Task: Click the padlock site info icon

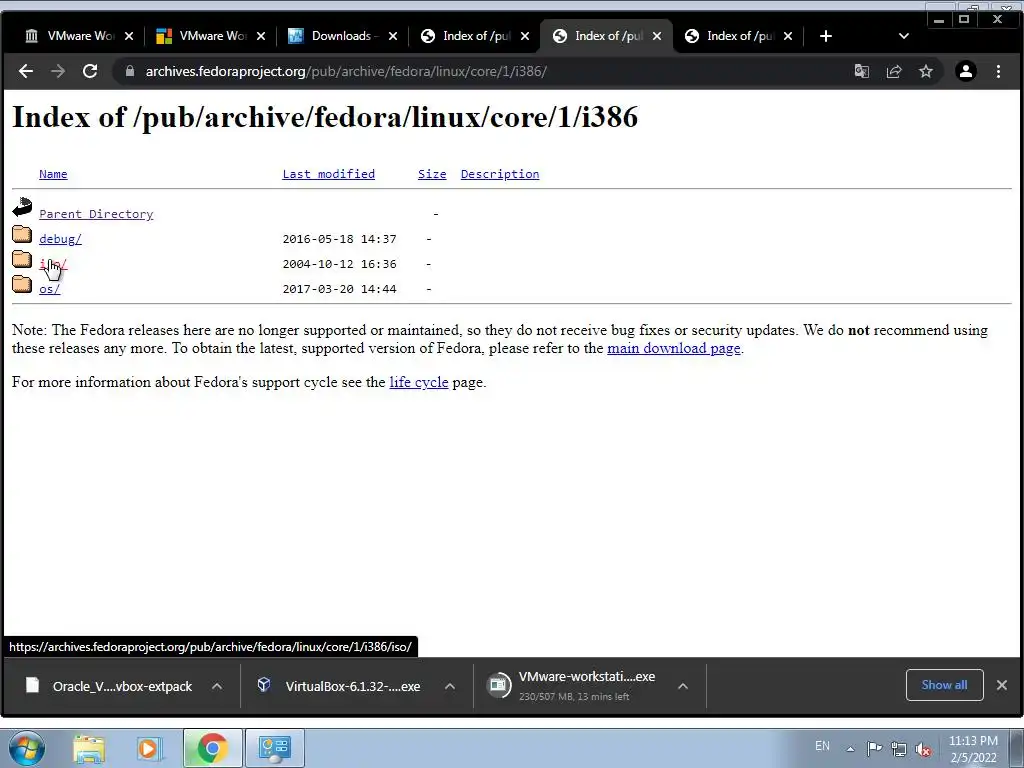Action: (x=130, y=71)
